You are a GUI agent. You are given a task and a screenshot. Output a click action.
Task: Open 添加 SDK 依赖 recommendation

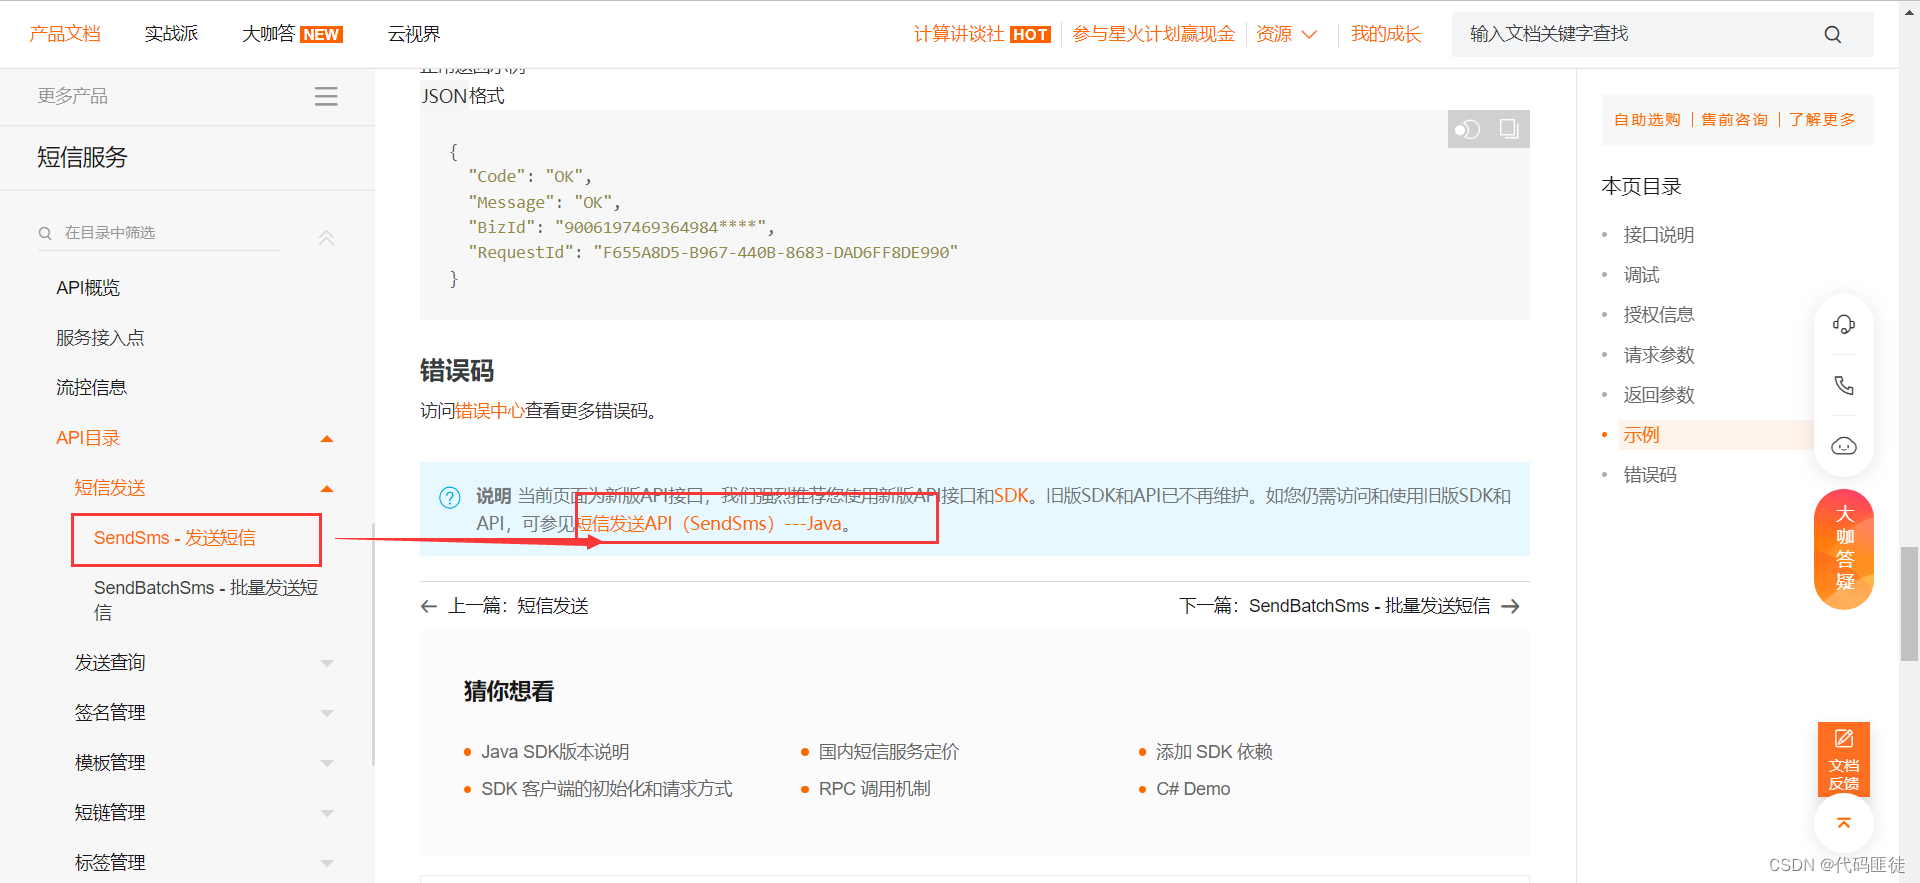[1214, 752]
